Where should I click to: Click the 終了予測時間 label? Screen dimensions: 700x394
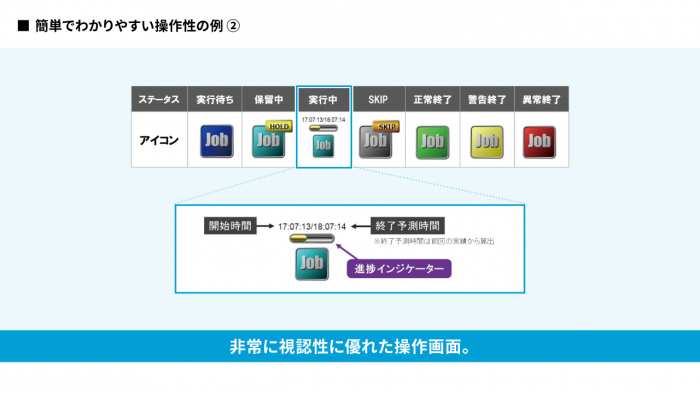tap(408, 226)
